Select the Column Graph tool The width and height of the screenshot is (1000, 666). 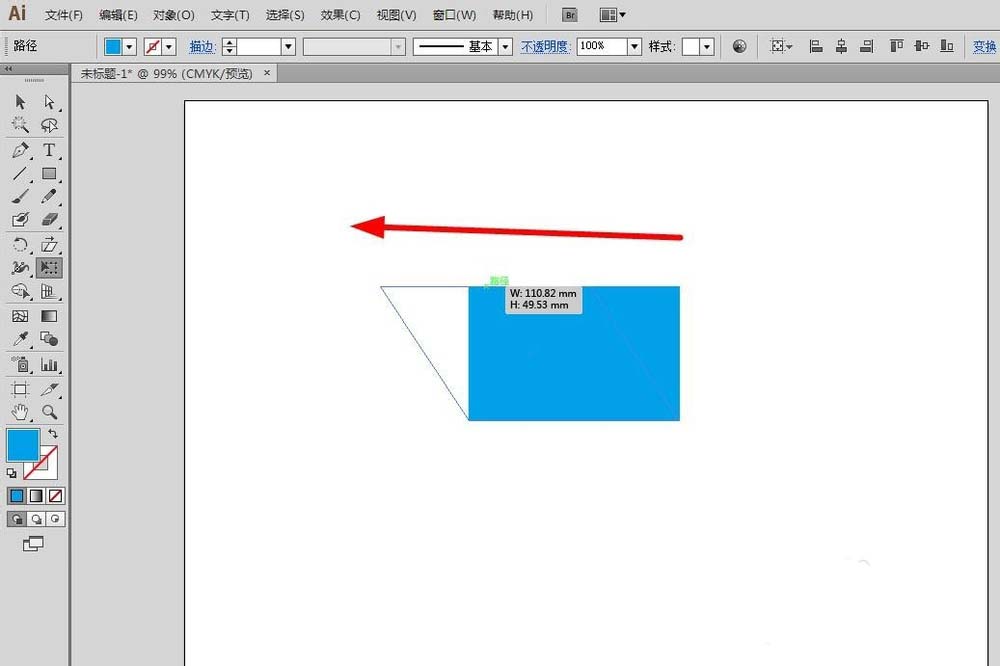tap(48, 365)
